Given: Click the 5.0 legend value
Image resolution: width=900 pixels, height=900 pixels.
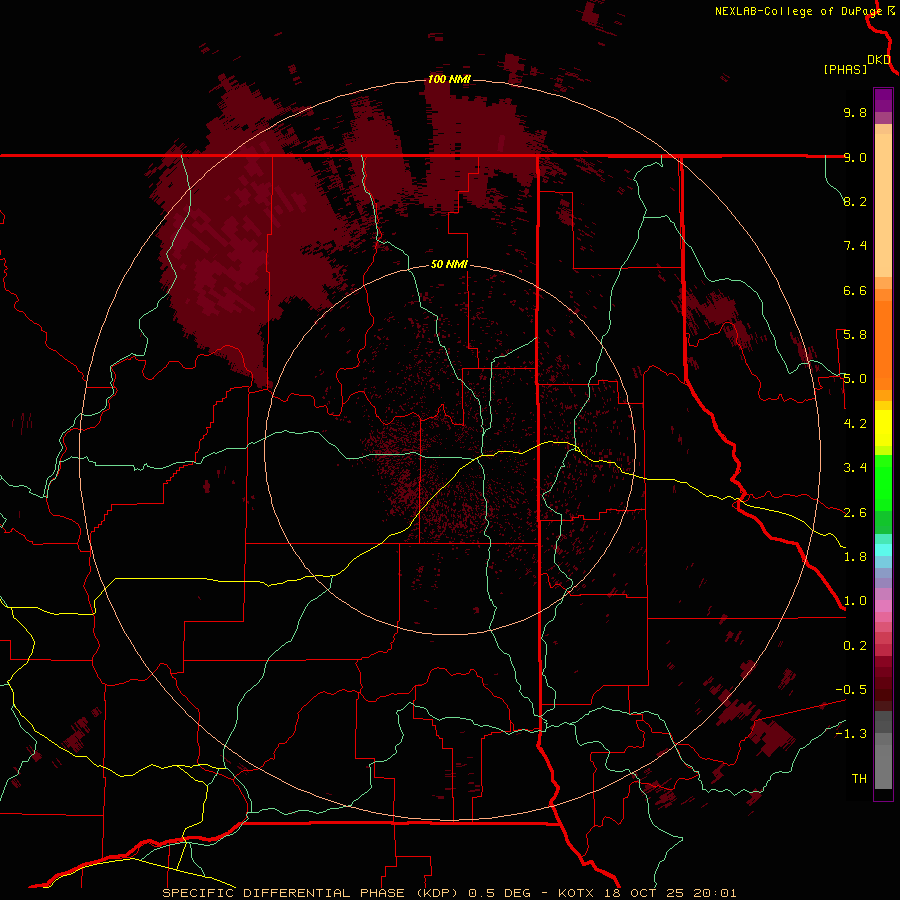Looking at the screenshot, I should [x=855, y=379].
